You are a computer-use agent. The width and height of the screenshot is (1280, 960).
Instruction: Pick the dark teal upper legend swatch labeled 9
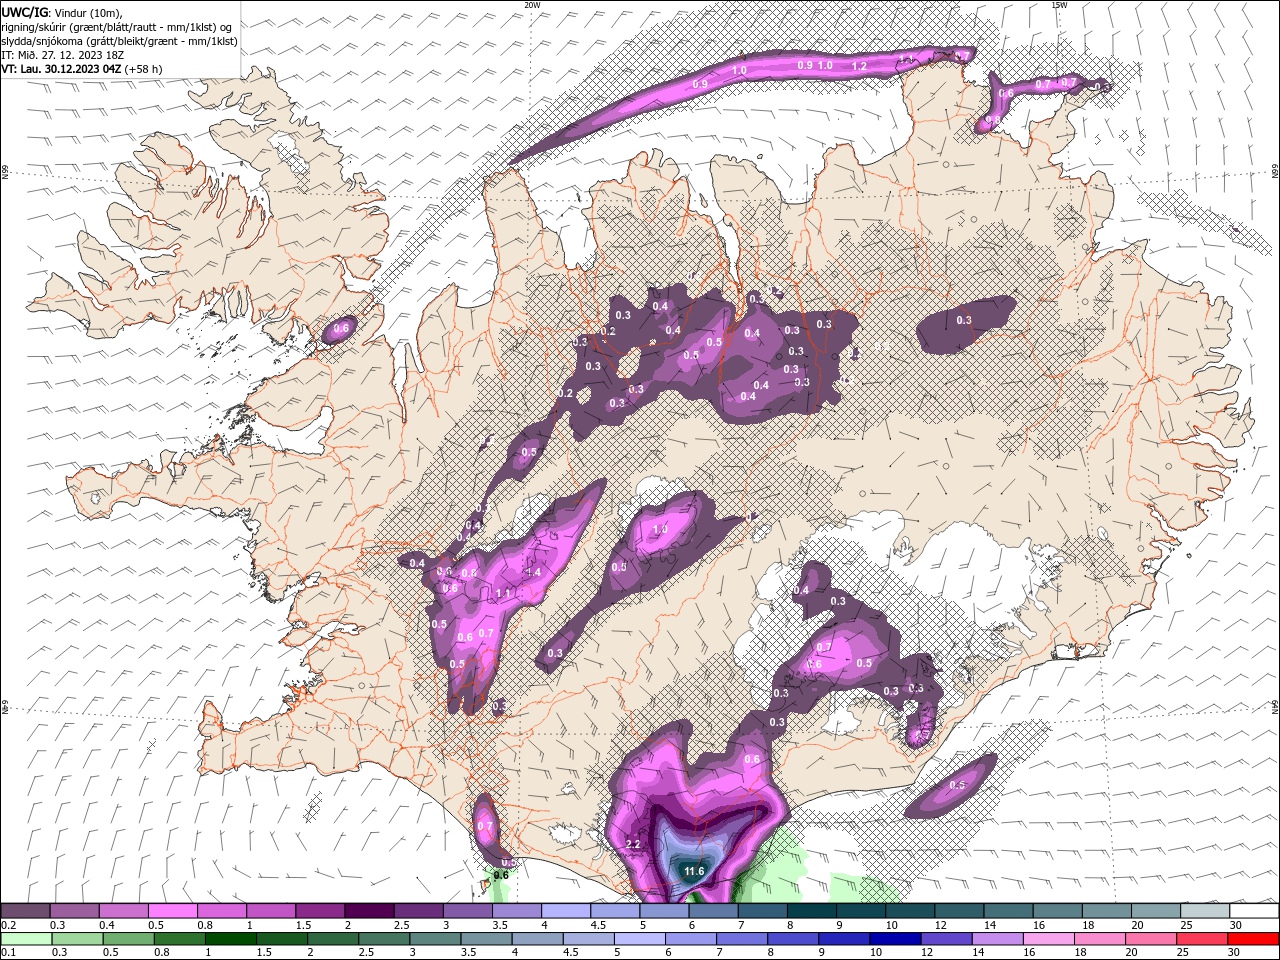click(861, 911)
